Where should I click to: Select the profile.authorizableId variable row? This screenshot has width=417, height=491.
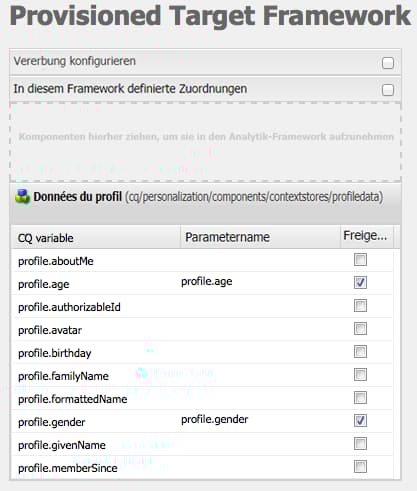click(202, 307)
